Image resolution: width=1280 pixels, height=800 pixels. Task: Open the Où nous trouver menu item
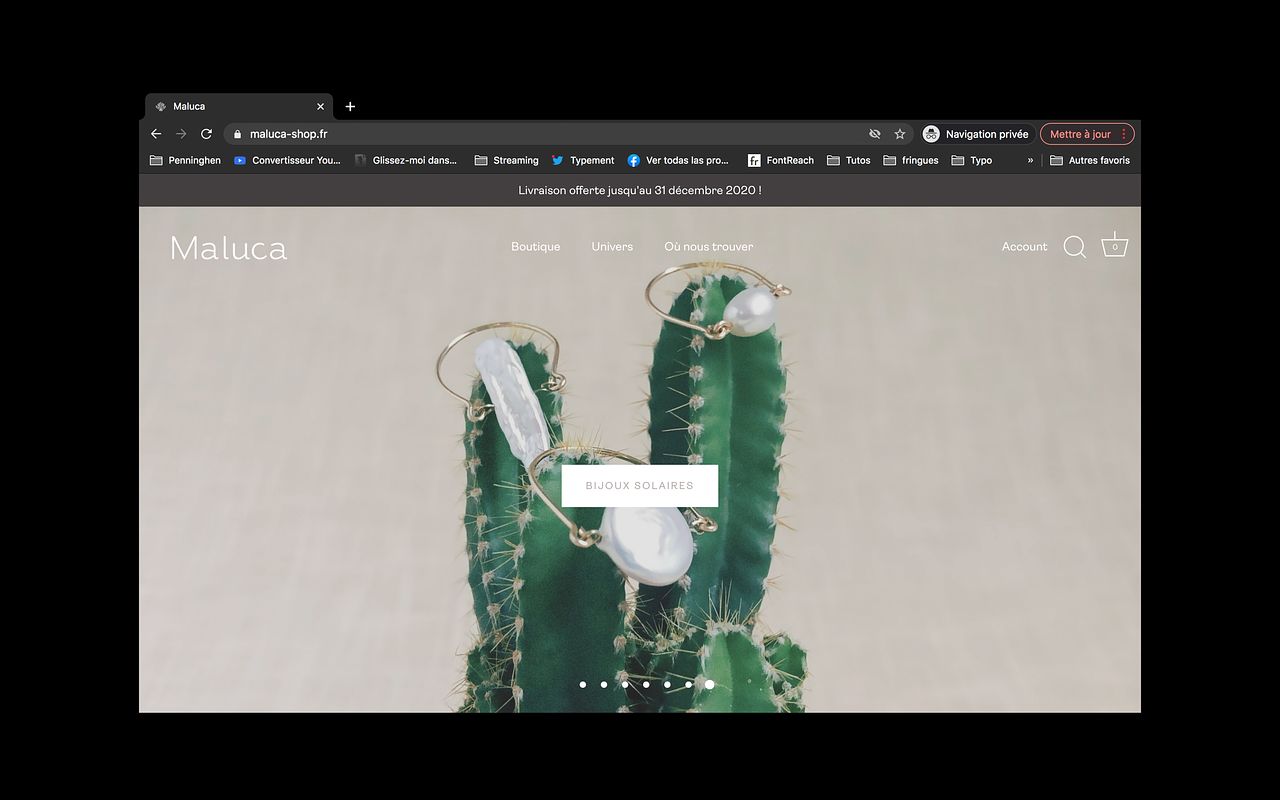(709, 247)
